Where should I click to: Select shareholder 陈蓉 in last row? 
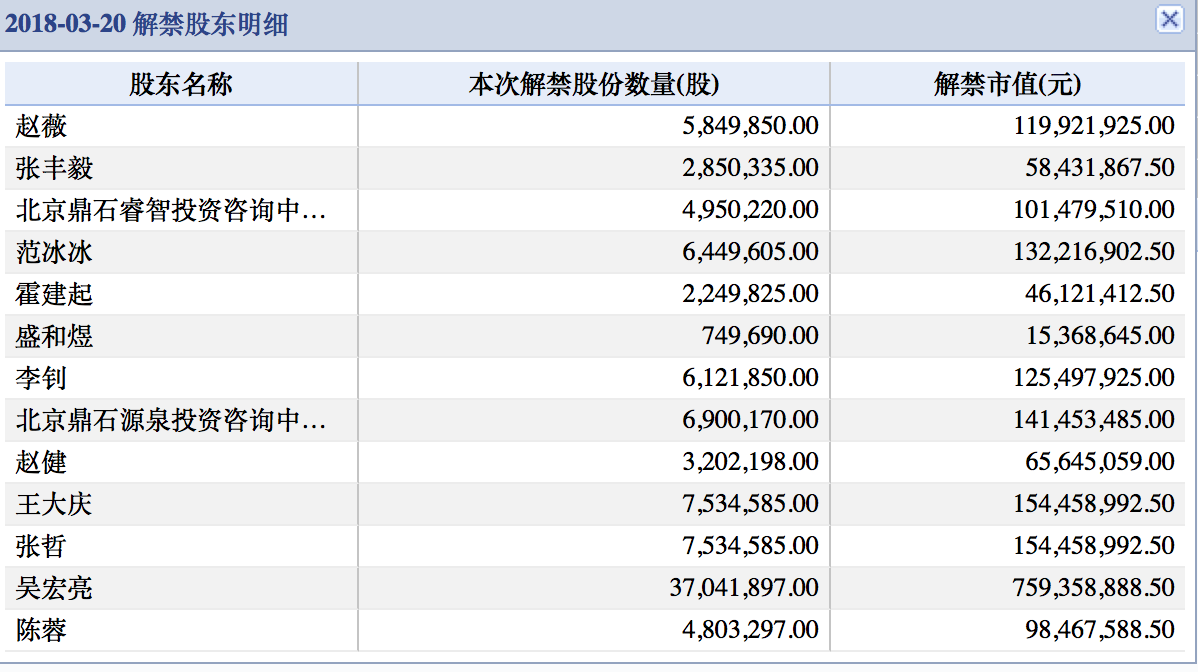tap(42, 630)
